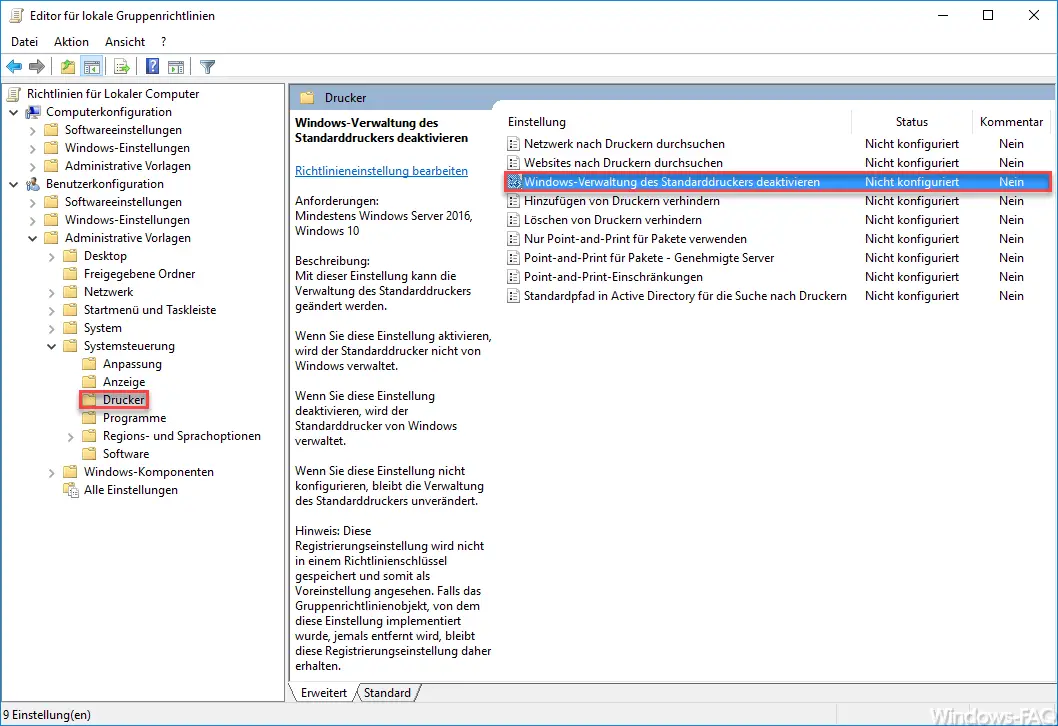This screenshot has height=726, width=1058.
Task: Open the Aktion menu
Action: coord(71,42)
